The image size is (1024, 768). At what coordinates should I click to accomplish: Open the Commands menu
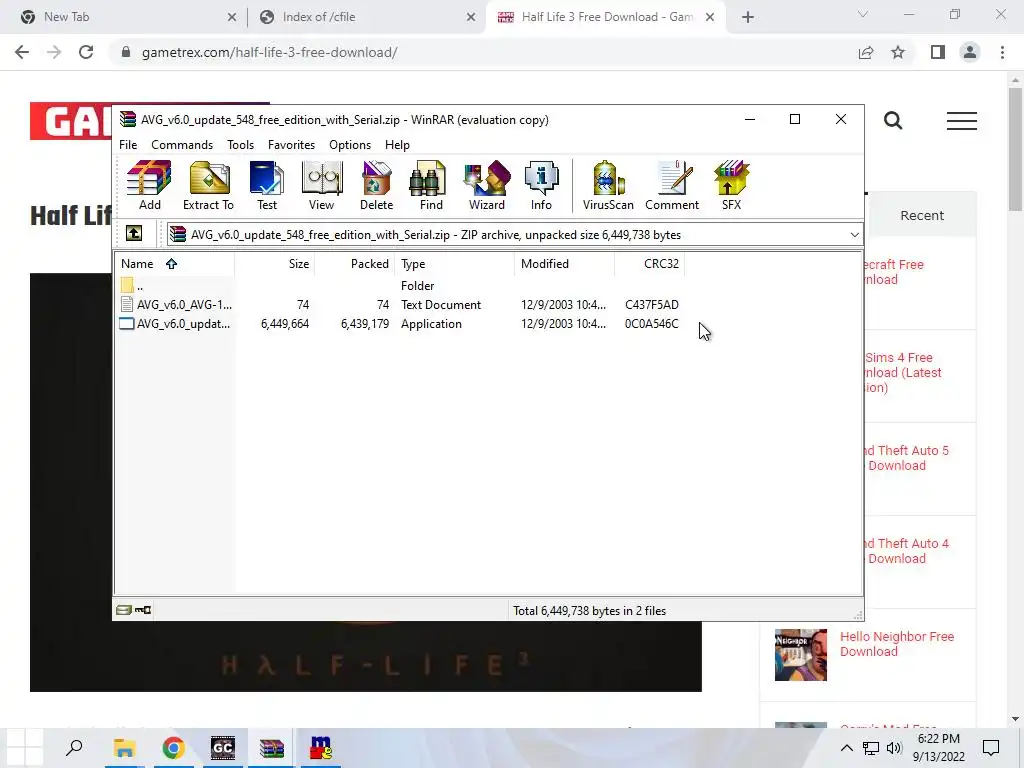(x=182, y=145)
